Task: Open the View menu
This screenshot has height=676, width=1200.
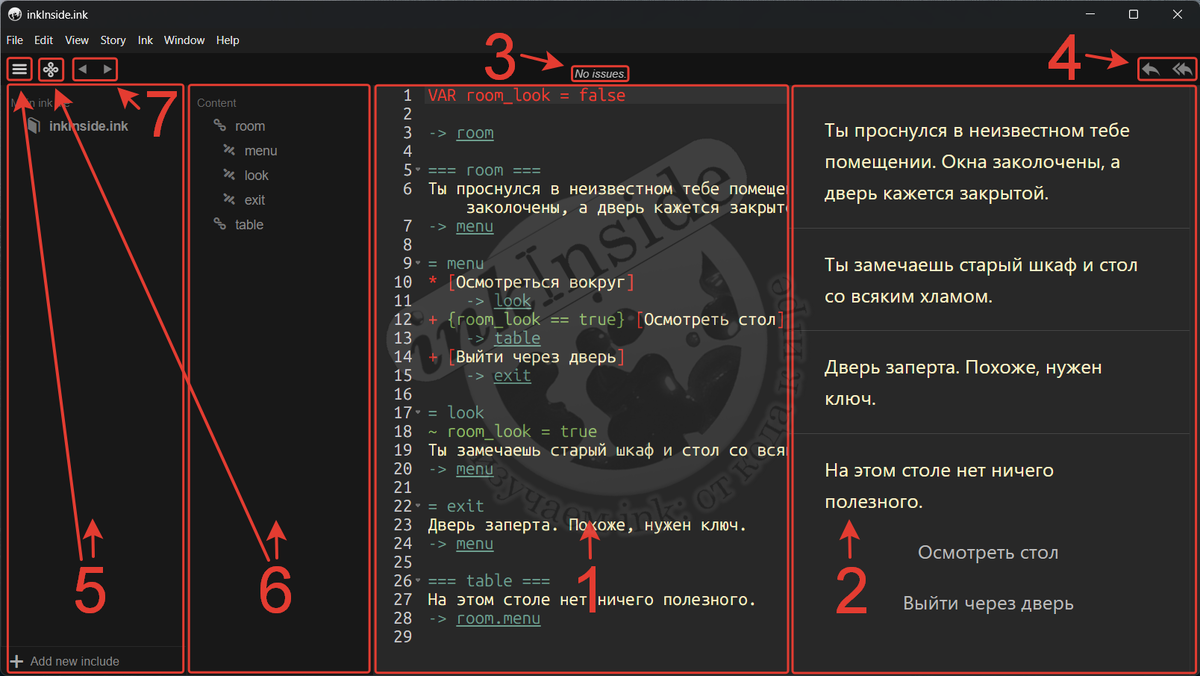Action: coord(77,40)
